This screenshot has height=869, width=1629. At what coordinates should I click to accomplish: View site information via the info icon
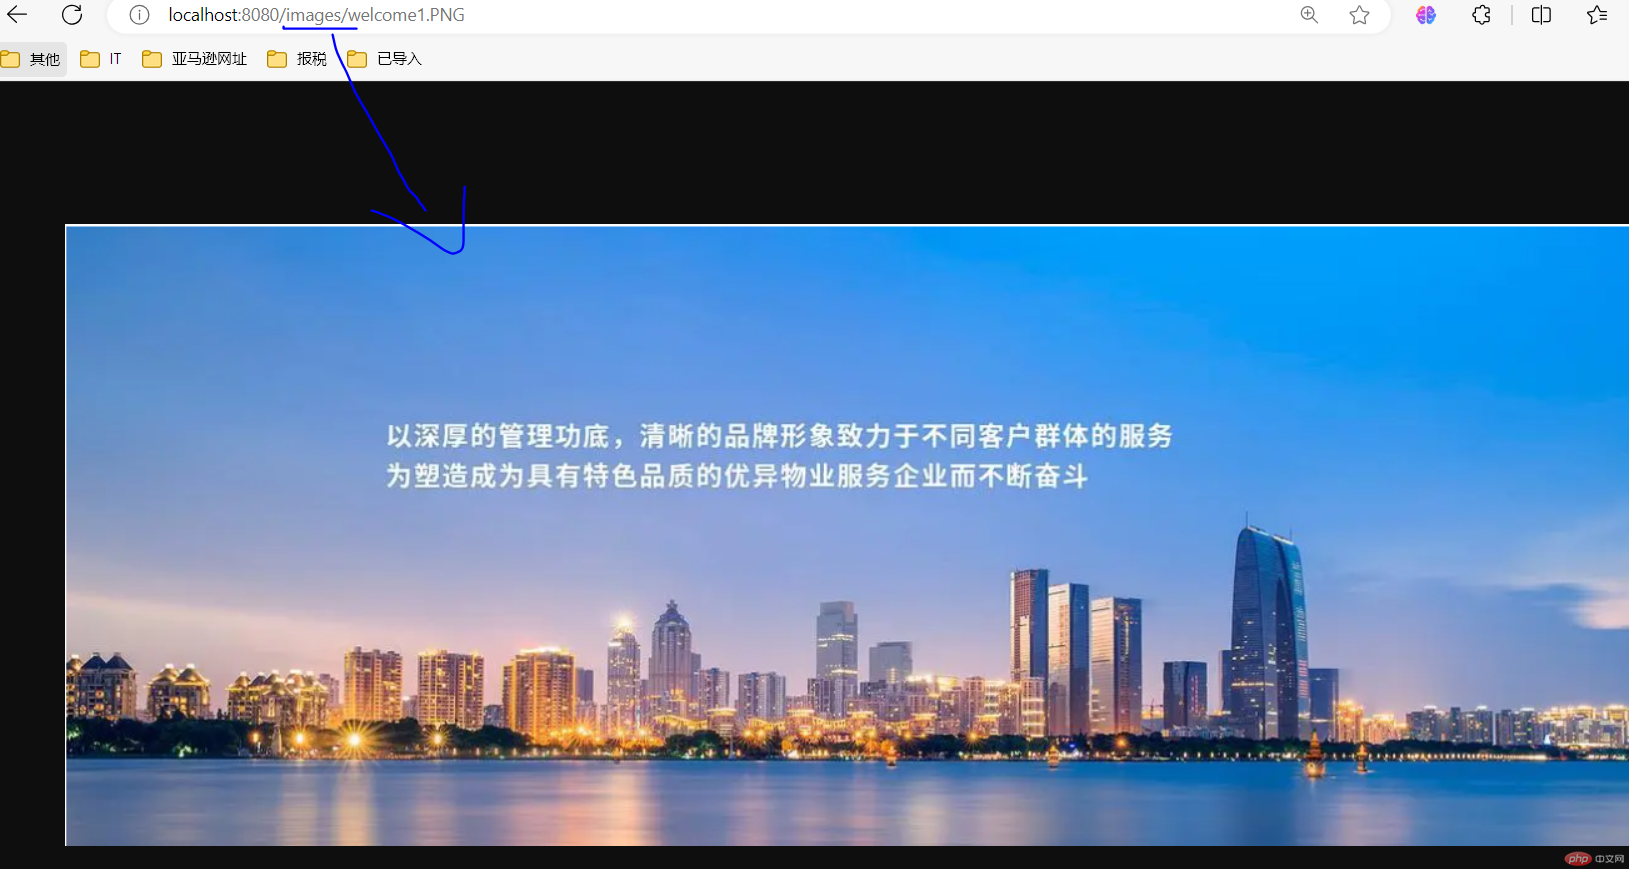click(x=139, y=15)
